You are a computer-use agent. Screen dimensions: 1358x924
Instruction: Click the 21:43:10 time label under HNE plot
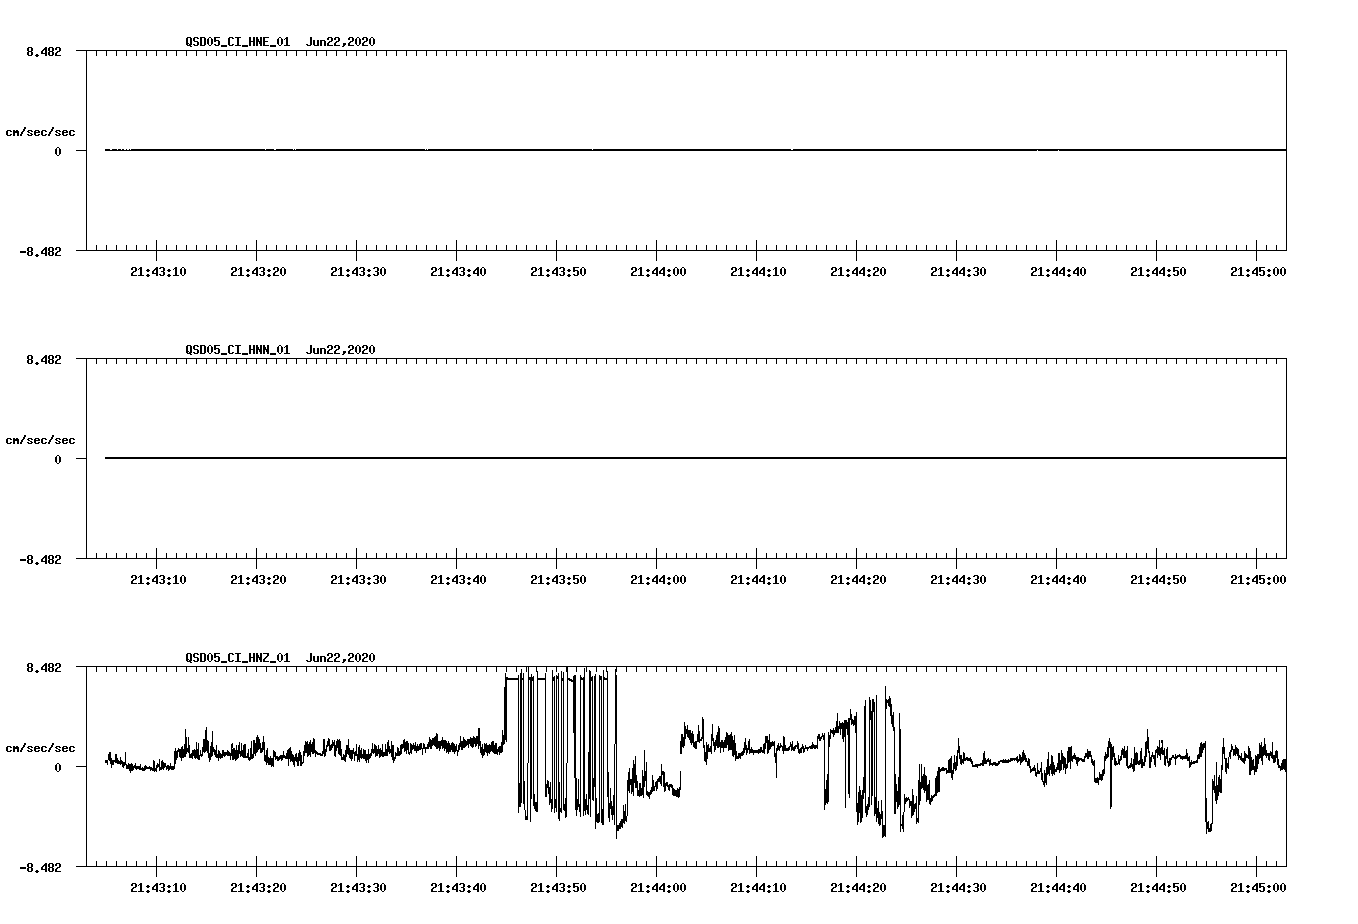[158, 272]
